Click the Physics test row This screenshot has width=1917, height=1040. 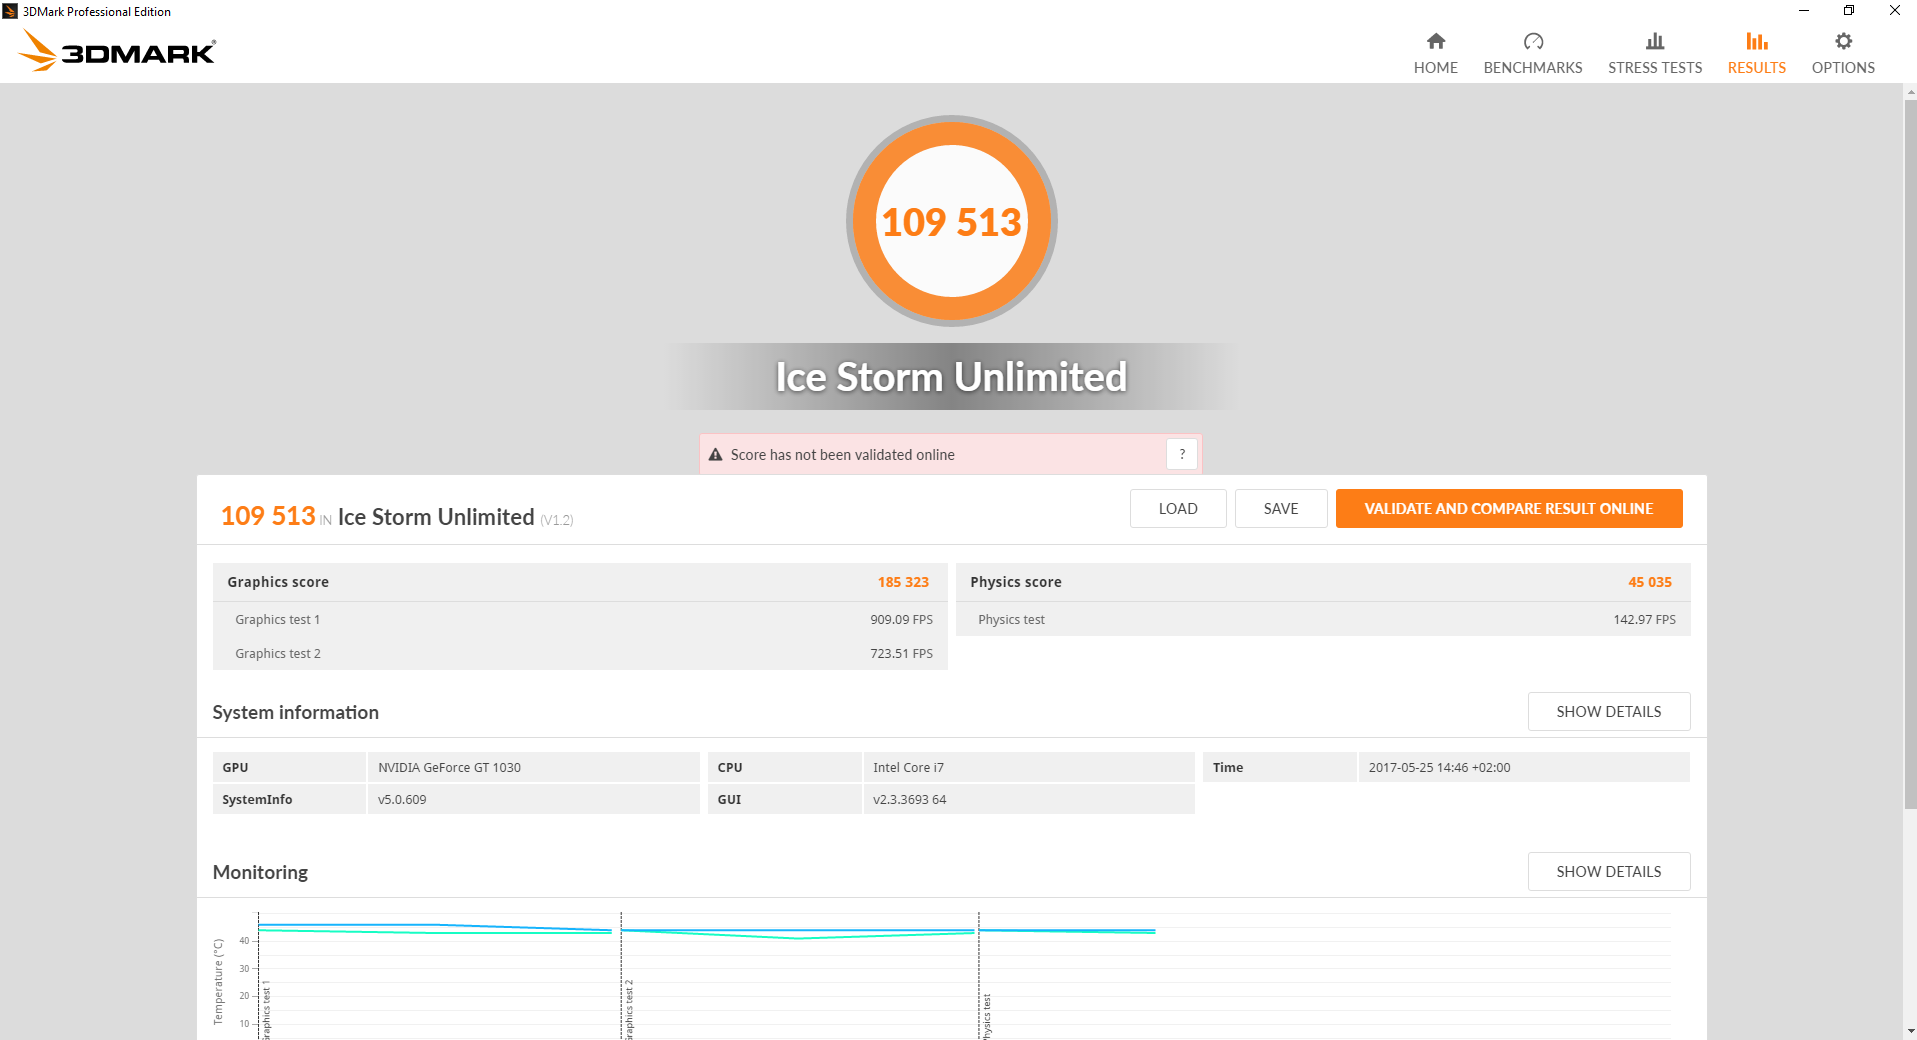(1323, 619)
